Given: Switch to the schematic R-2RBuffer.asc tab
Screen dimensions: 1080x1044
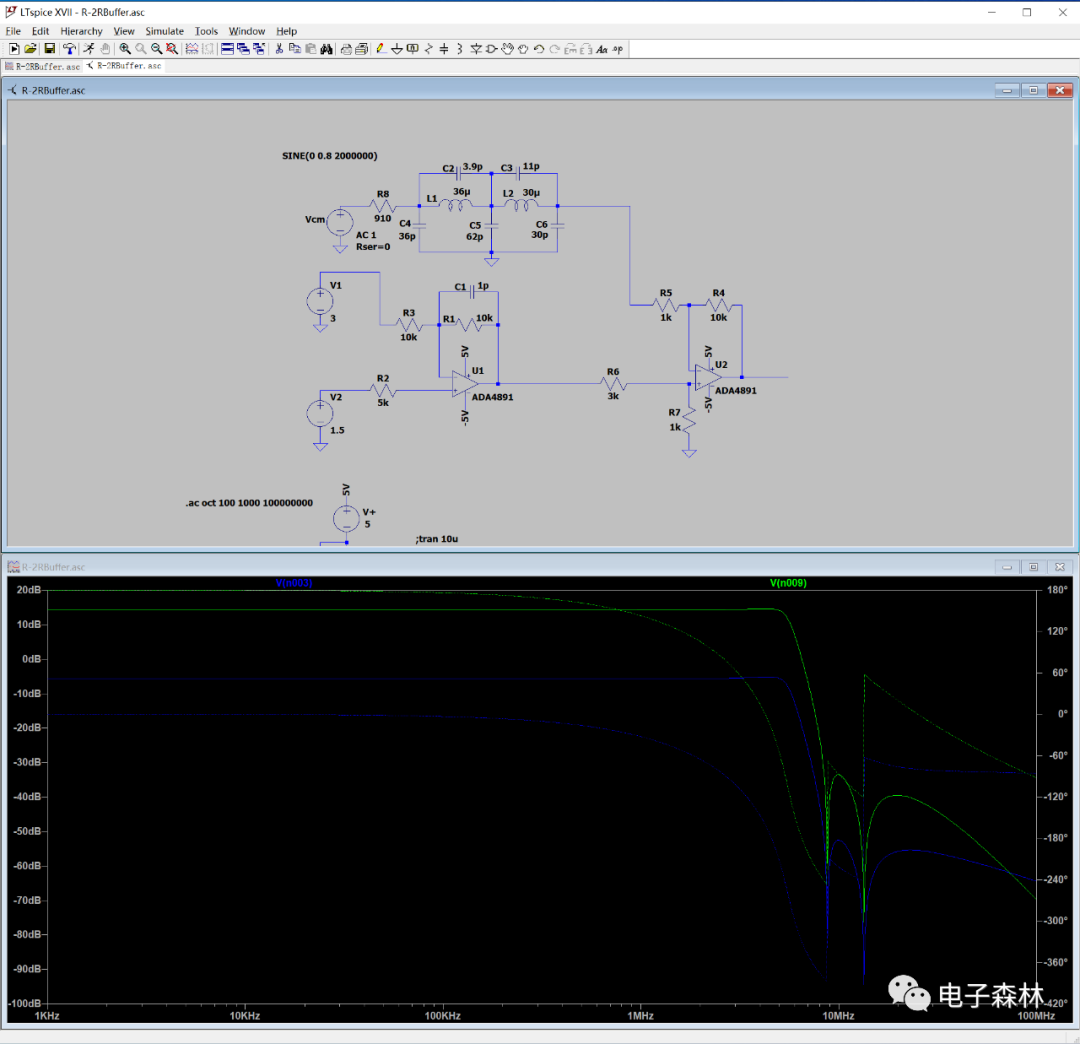Looking at the screenshot, I should (x=124, y=66).
